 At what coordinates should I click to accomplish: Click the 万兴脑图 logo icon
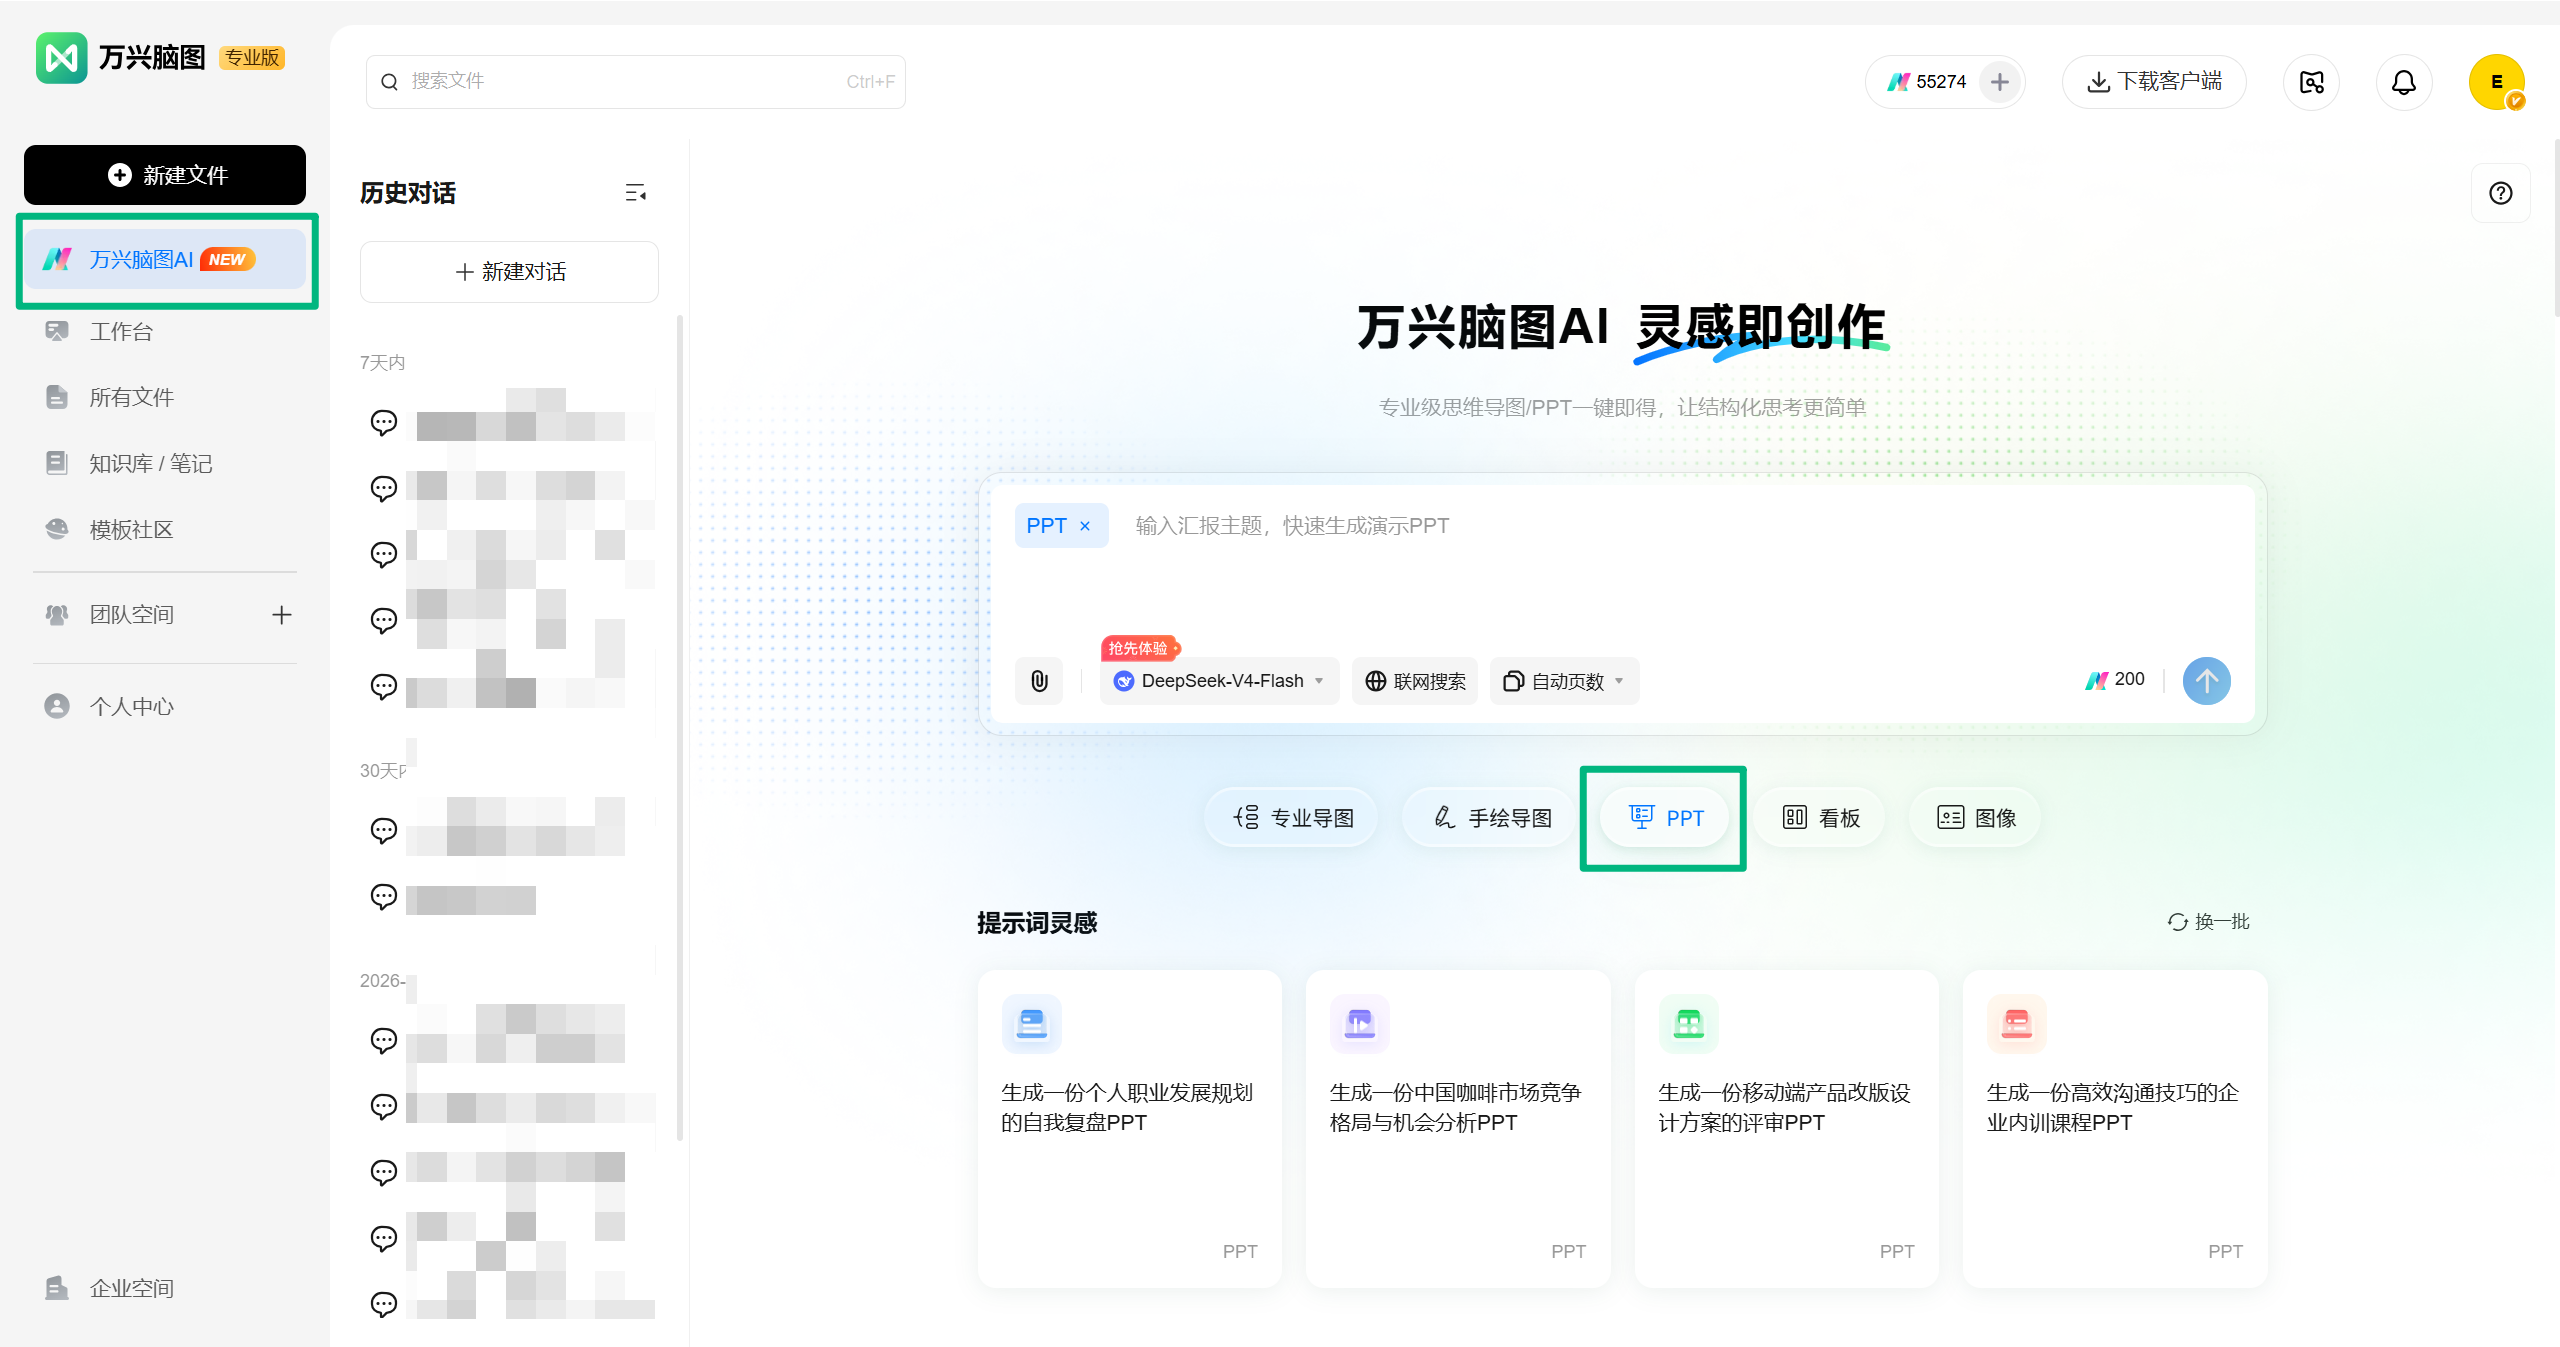[62, 58]
